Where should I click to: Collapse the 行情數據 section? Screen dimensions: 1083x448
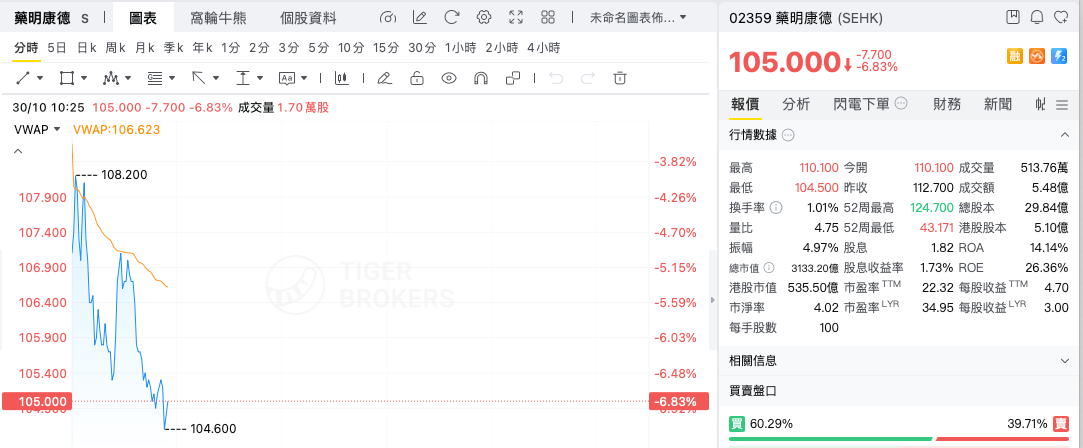click(x=1064, y=135)
